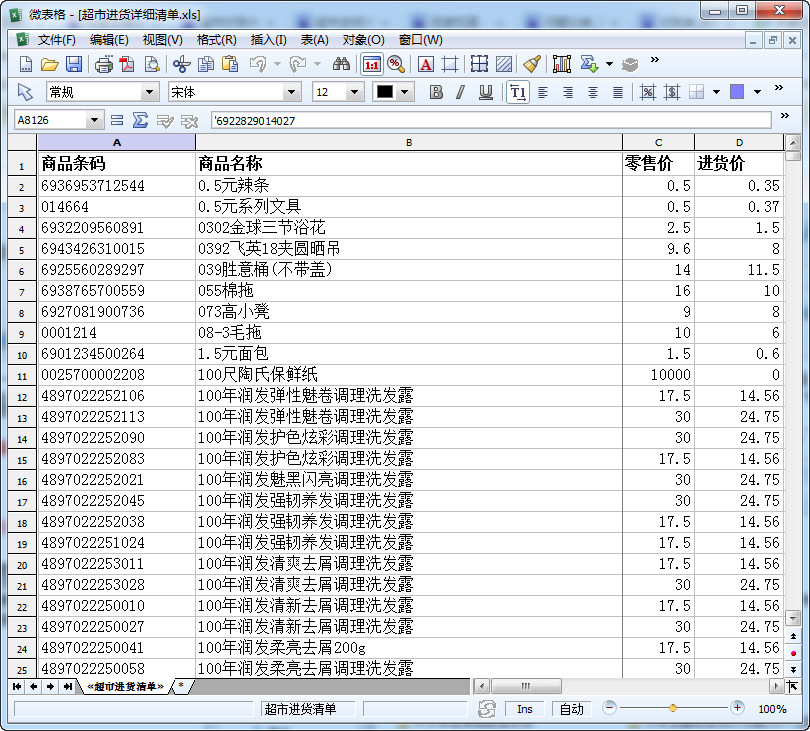This screenshot has height=731, width=810.
Task: Justify text alignment
Action: pyautogui.click(x=617, y=92)
